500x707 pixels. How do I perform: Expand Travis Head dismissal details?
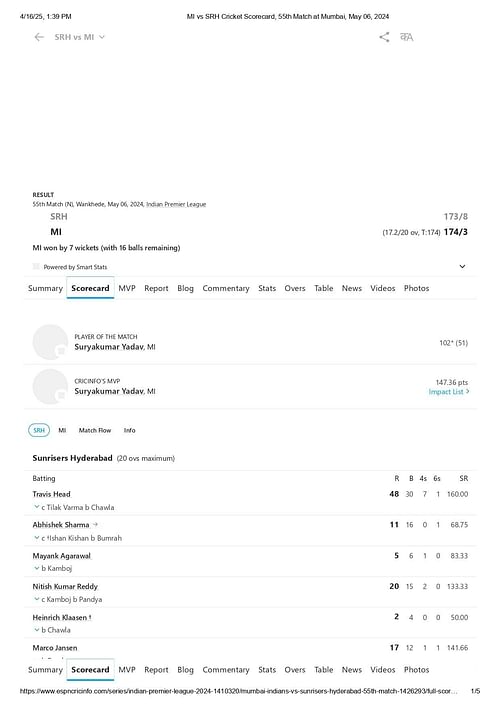click(x=37, y=507)
